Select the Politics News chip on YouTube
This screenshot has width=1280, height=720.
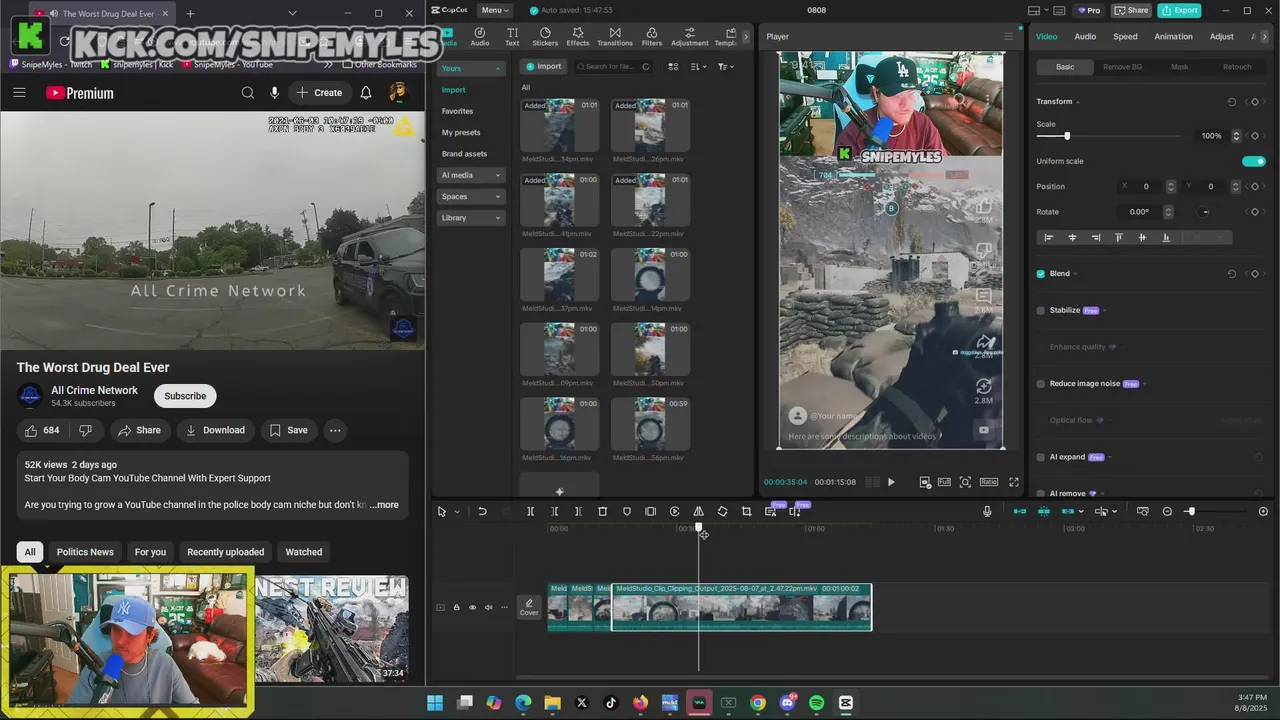coord(85,552)
